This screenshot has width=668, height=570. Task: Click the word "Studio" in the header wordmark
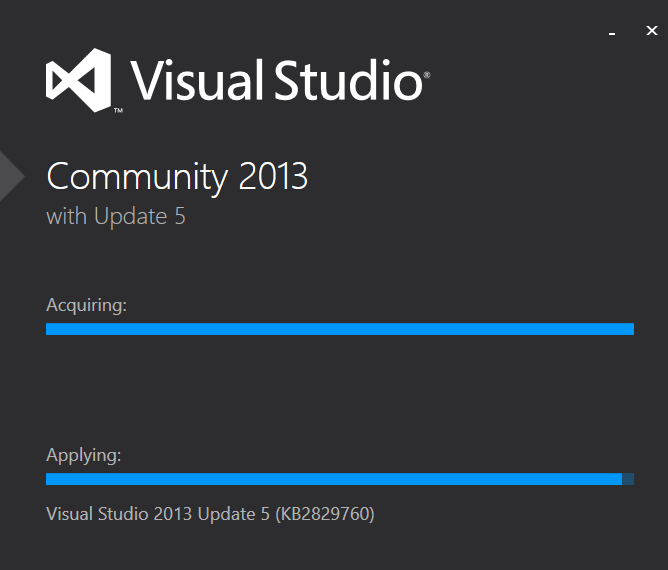tap(348, 80)
